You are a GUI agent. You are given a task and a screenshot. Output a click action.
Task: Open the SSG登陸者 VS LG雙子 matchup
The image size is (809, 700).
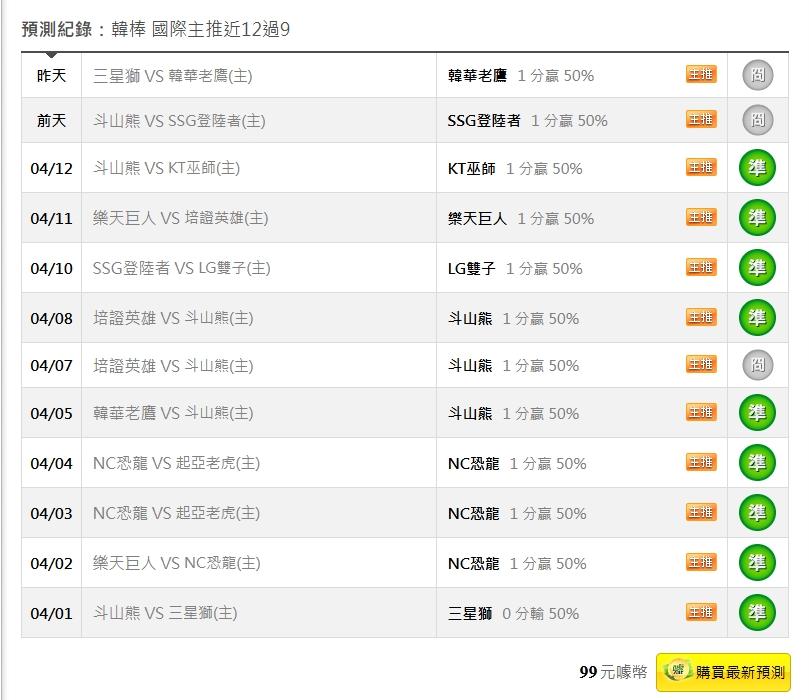[181, 269]
